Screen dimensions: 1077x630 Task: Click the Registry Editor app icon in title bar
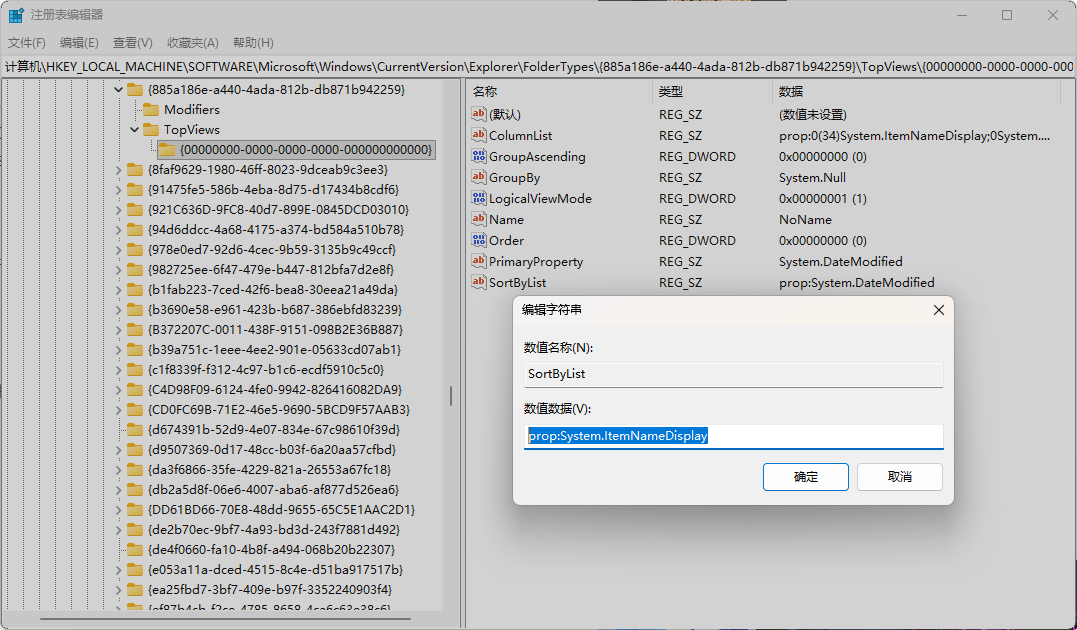[16, 15]
